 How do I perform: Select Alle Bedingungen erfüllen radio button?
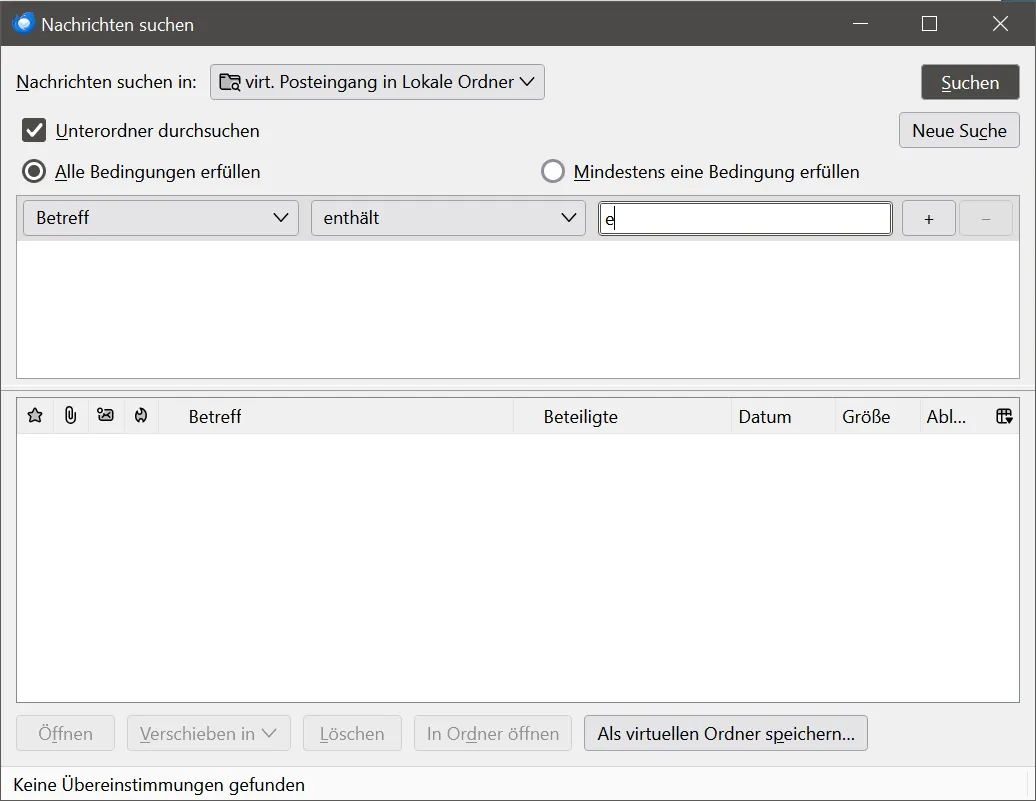tap(34, 171)
